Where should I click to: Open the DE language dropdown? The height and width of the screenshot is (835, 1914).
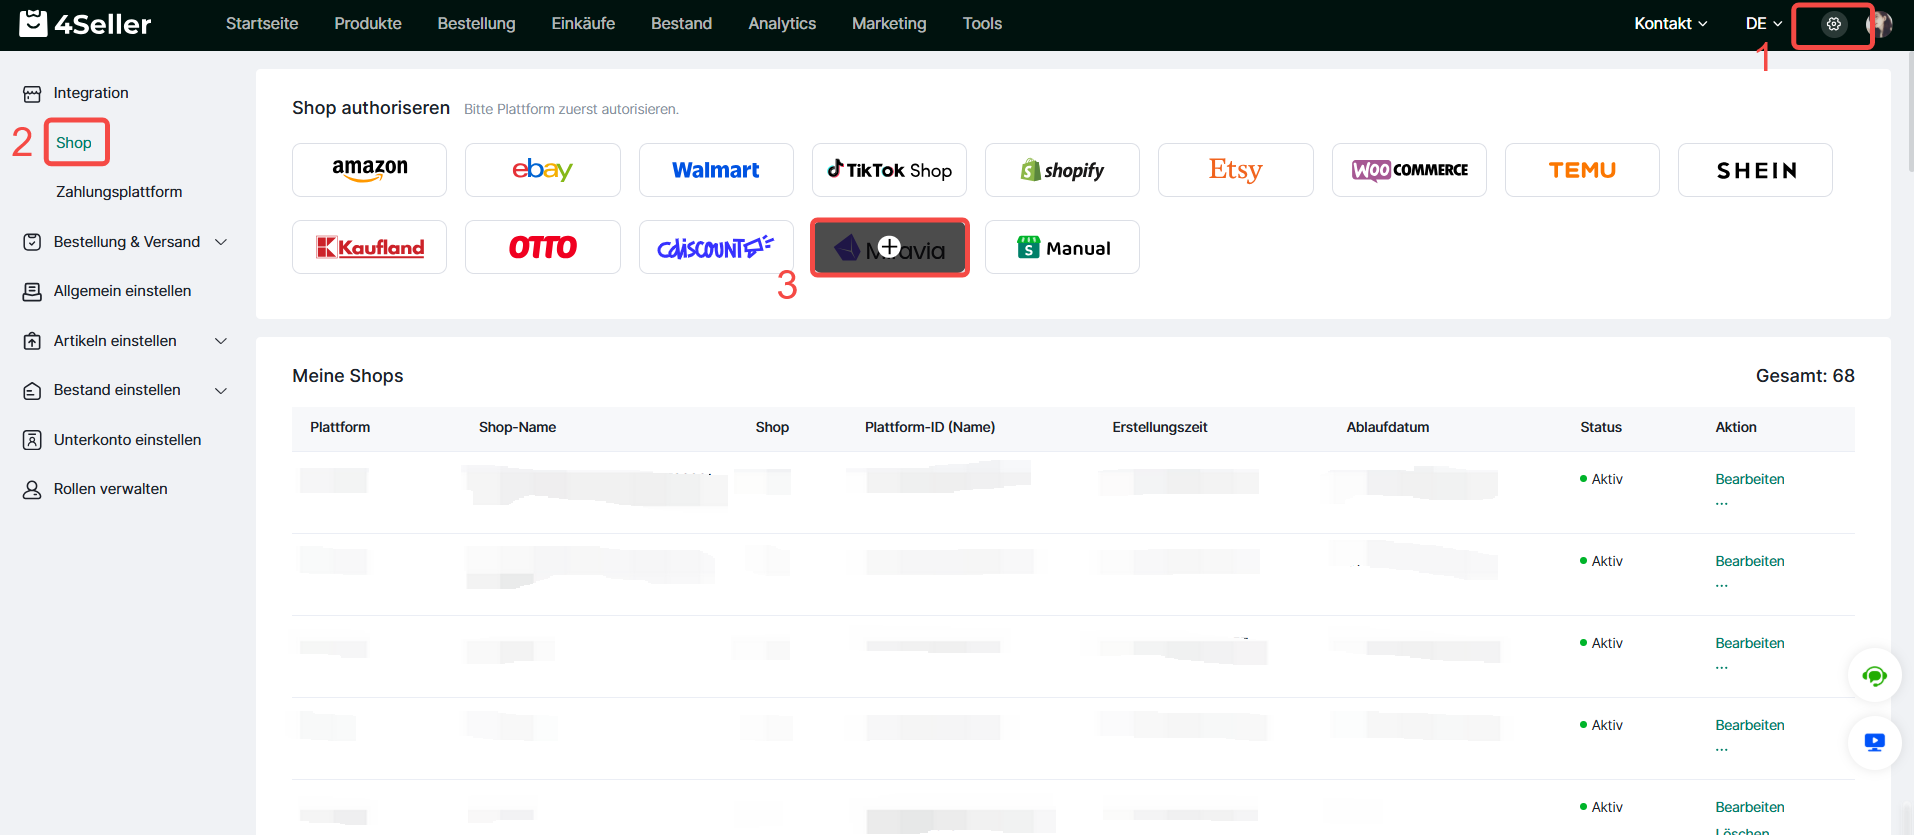1763,24
